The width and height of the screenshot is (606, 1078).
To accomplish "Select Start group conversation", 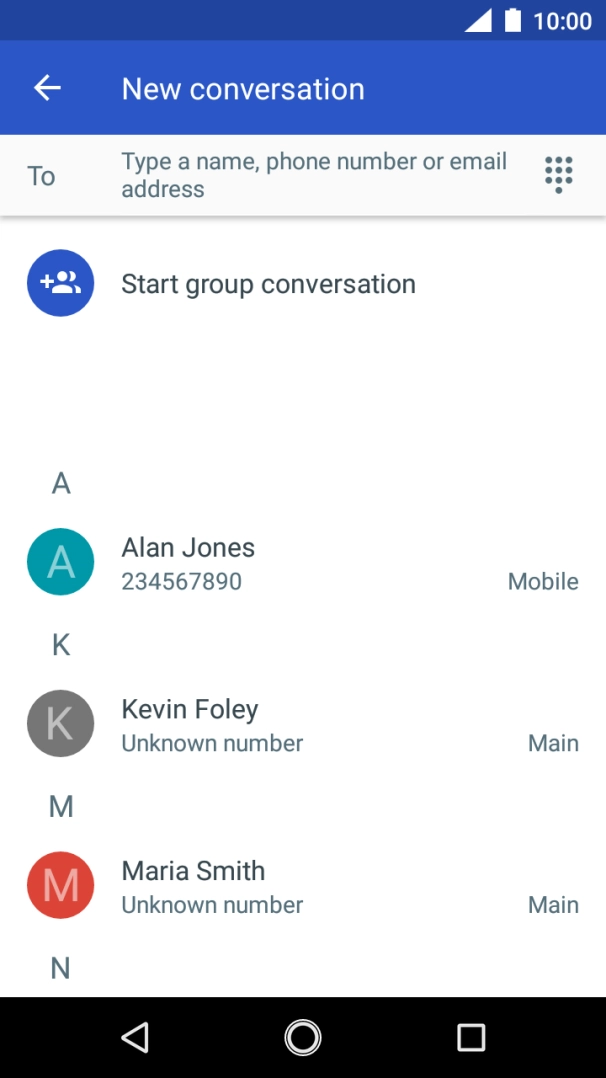I will [x=268, y=284].
